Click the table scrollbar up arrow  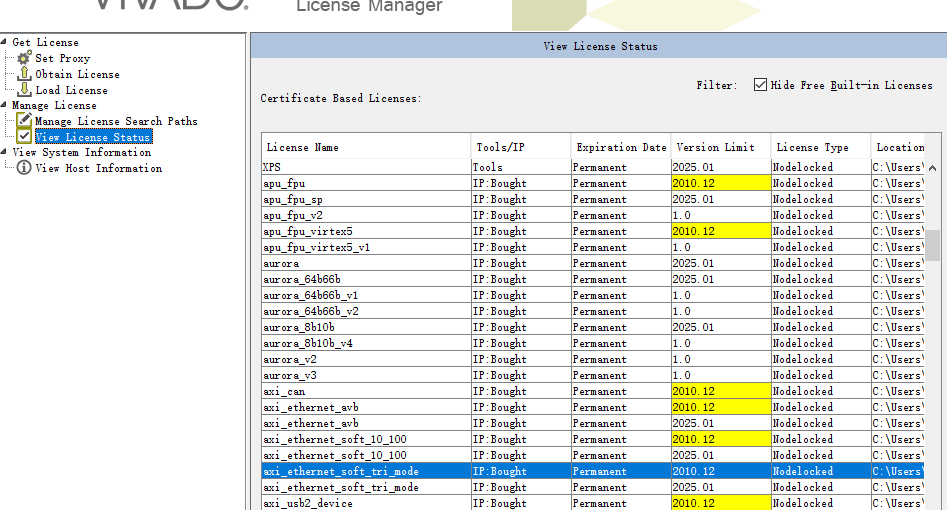[x=933, y=168]
